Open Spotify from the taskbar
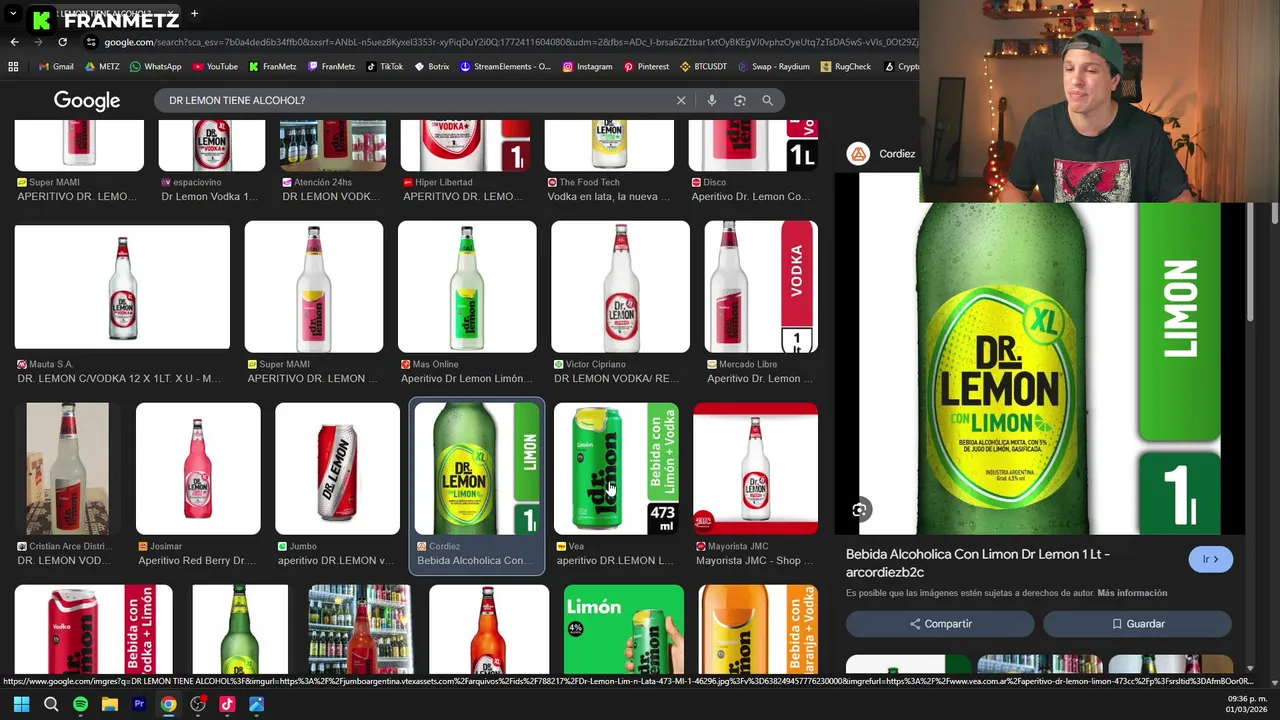Screen dimensions: 1280x720 [80, 704]
